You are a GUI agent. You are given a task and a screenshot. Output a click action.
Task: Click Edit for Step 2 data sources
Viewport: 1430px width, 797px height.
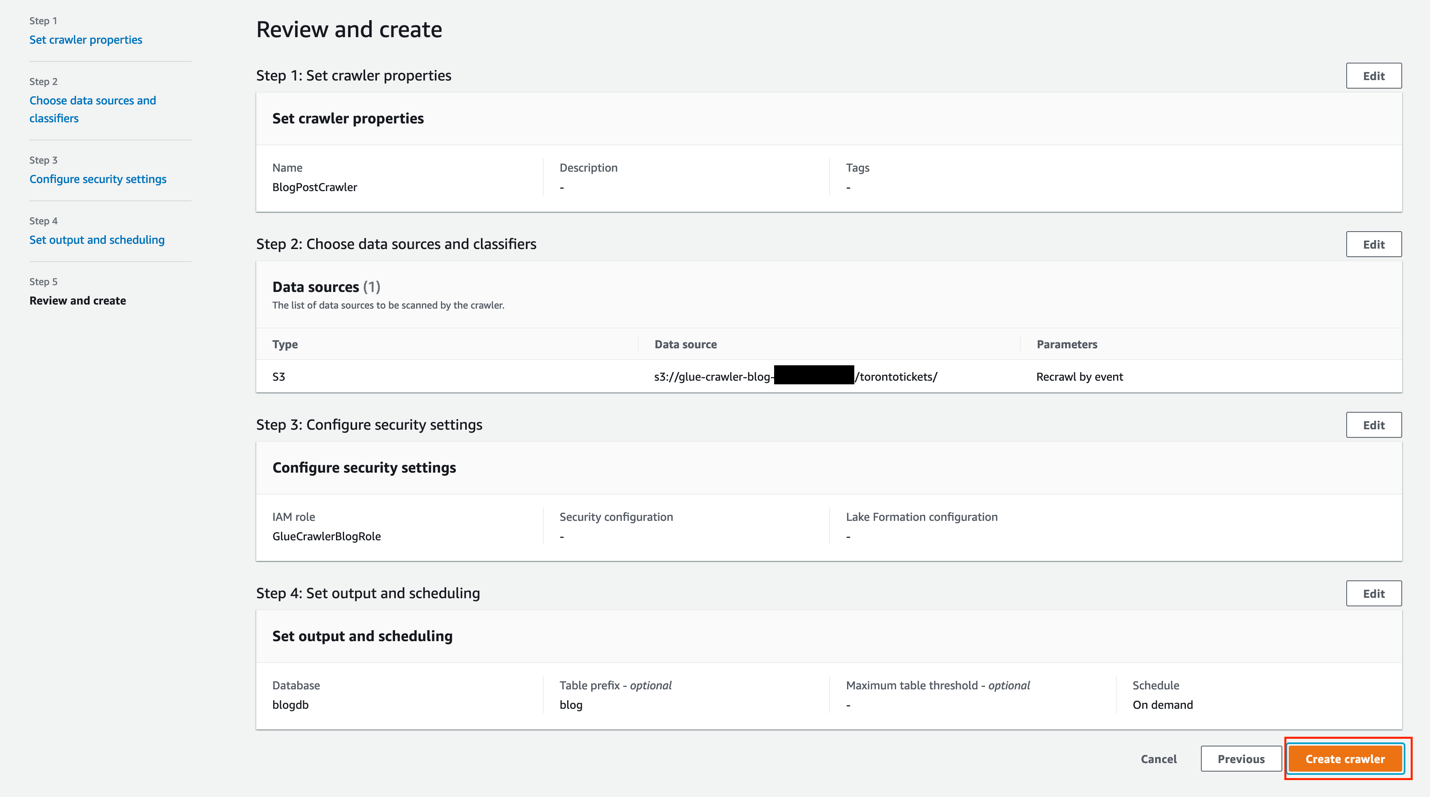point(1373,245)
